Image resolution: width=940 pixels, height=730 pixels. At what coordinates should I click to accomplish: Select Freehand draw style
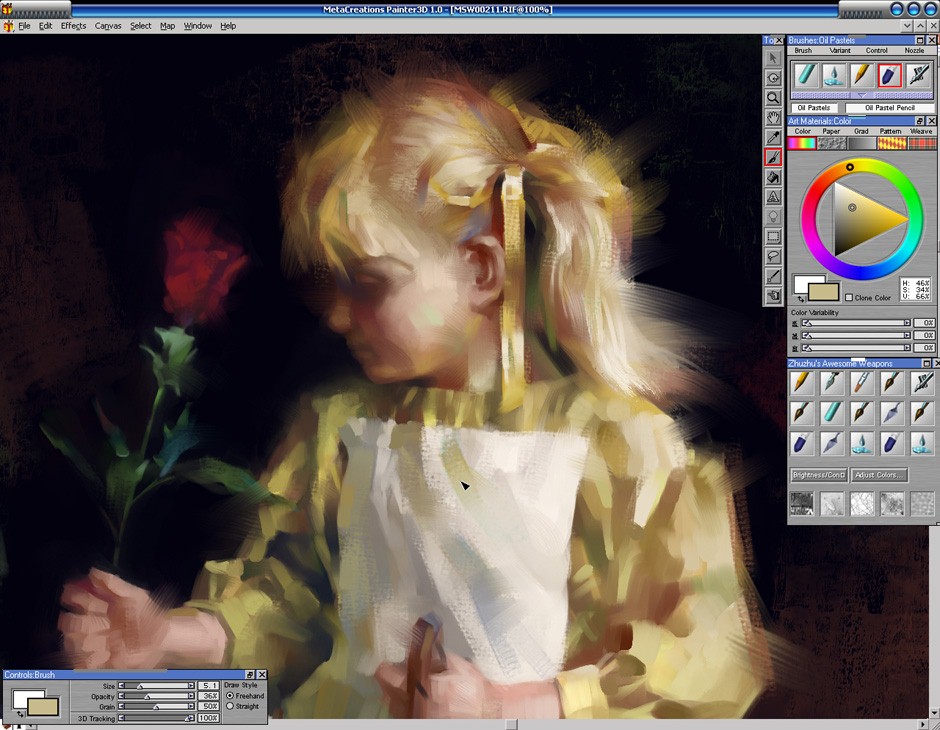[230, 696]
